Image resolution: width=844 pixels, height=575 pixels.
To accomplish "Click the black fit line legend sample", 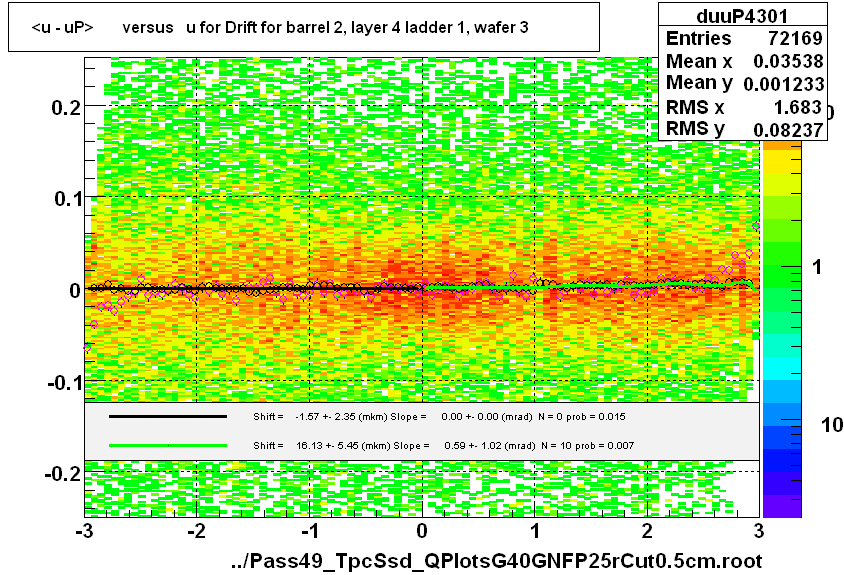I will pos(168,416).
